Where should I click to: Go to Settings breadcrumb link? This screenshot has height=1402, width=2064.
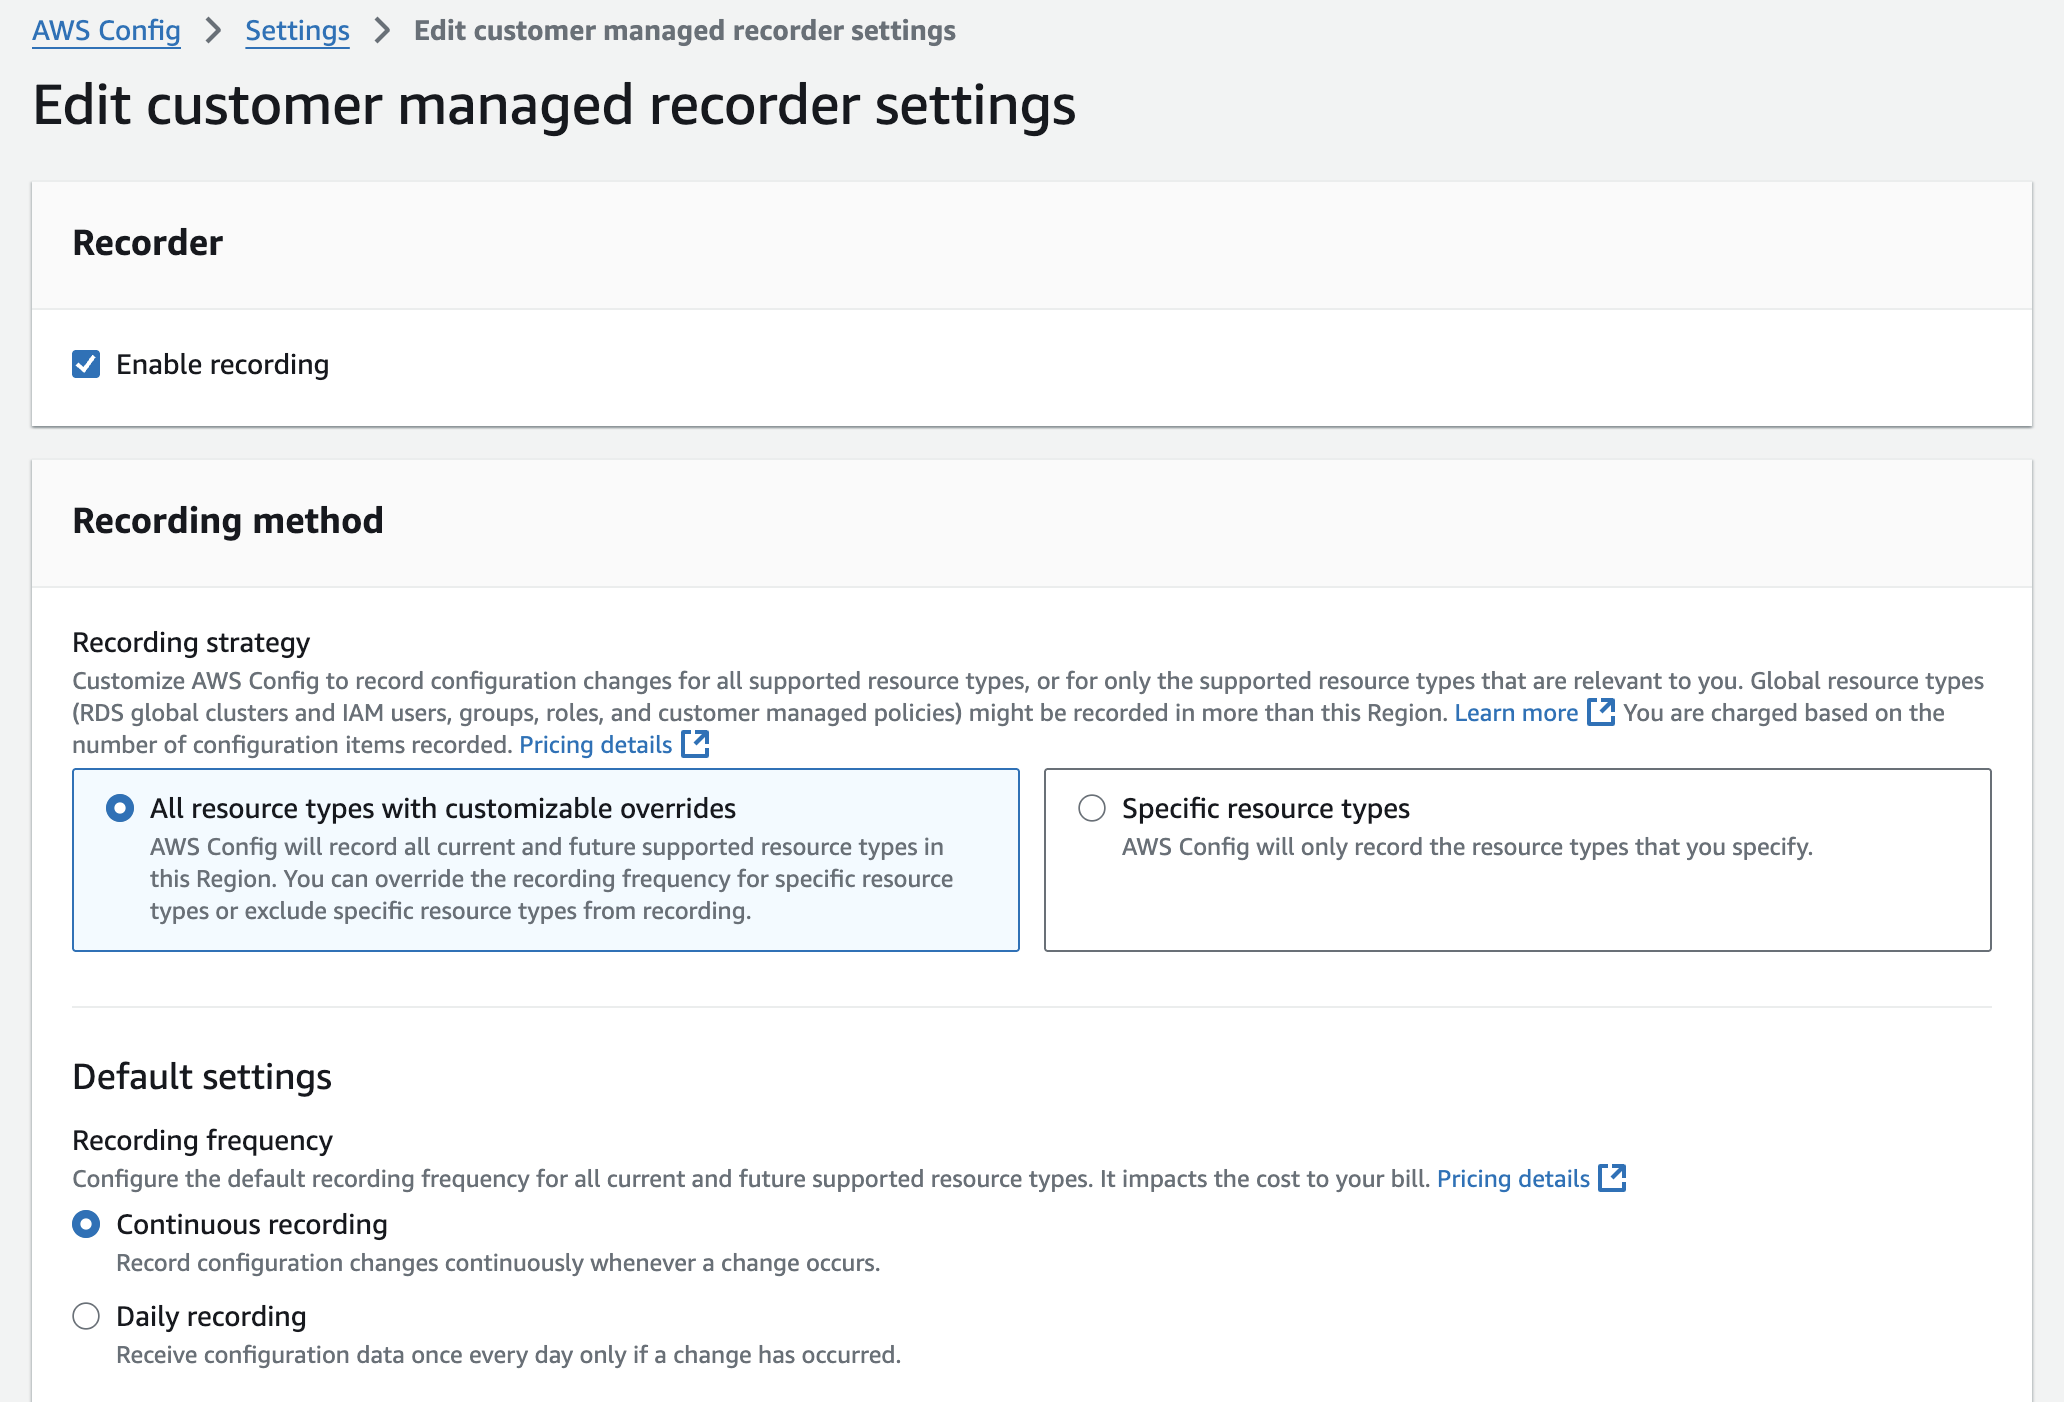pos(297,31)
